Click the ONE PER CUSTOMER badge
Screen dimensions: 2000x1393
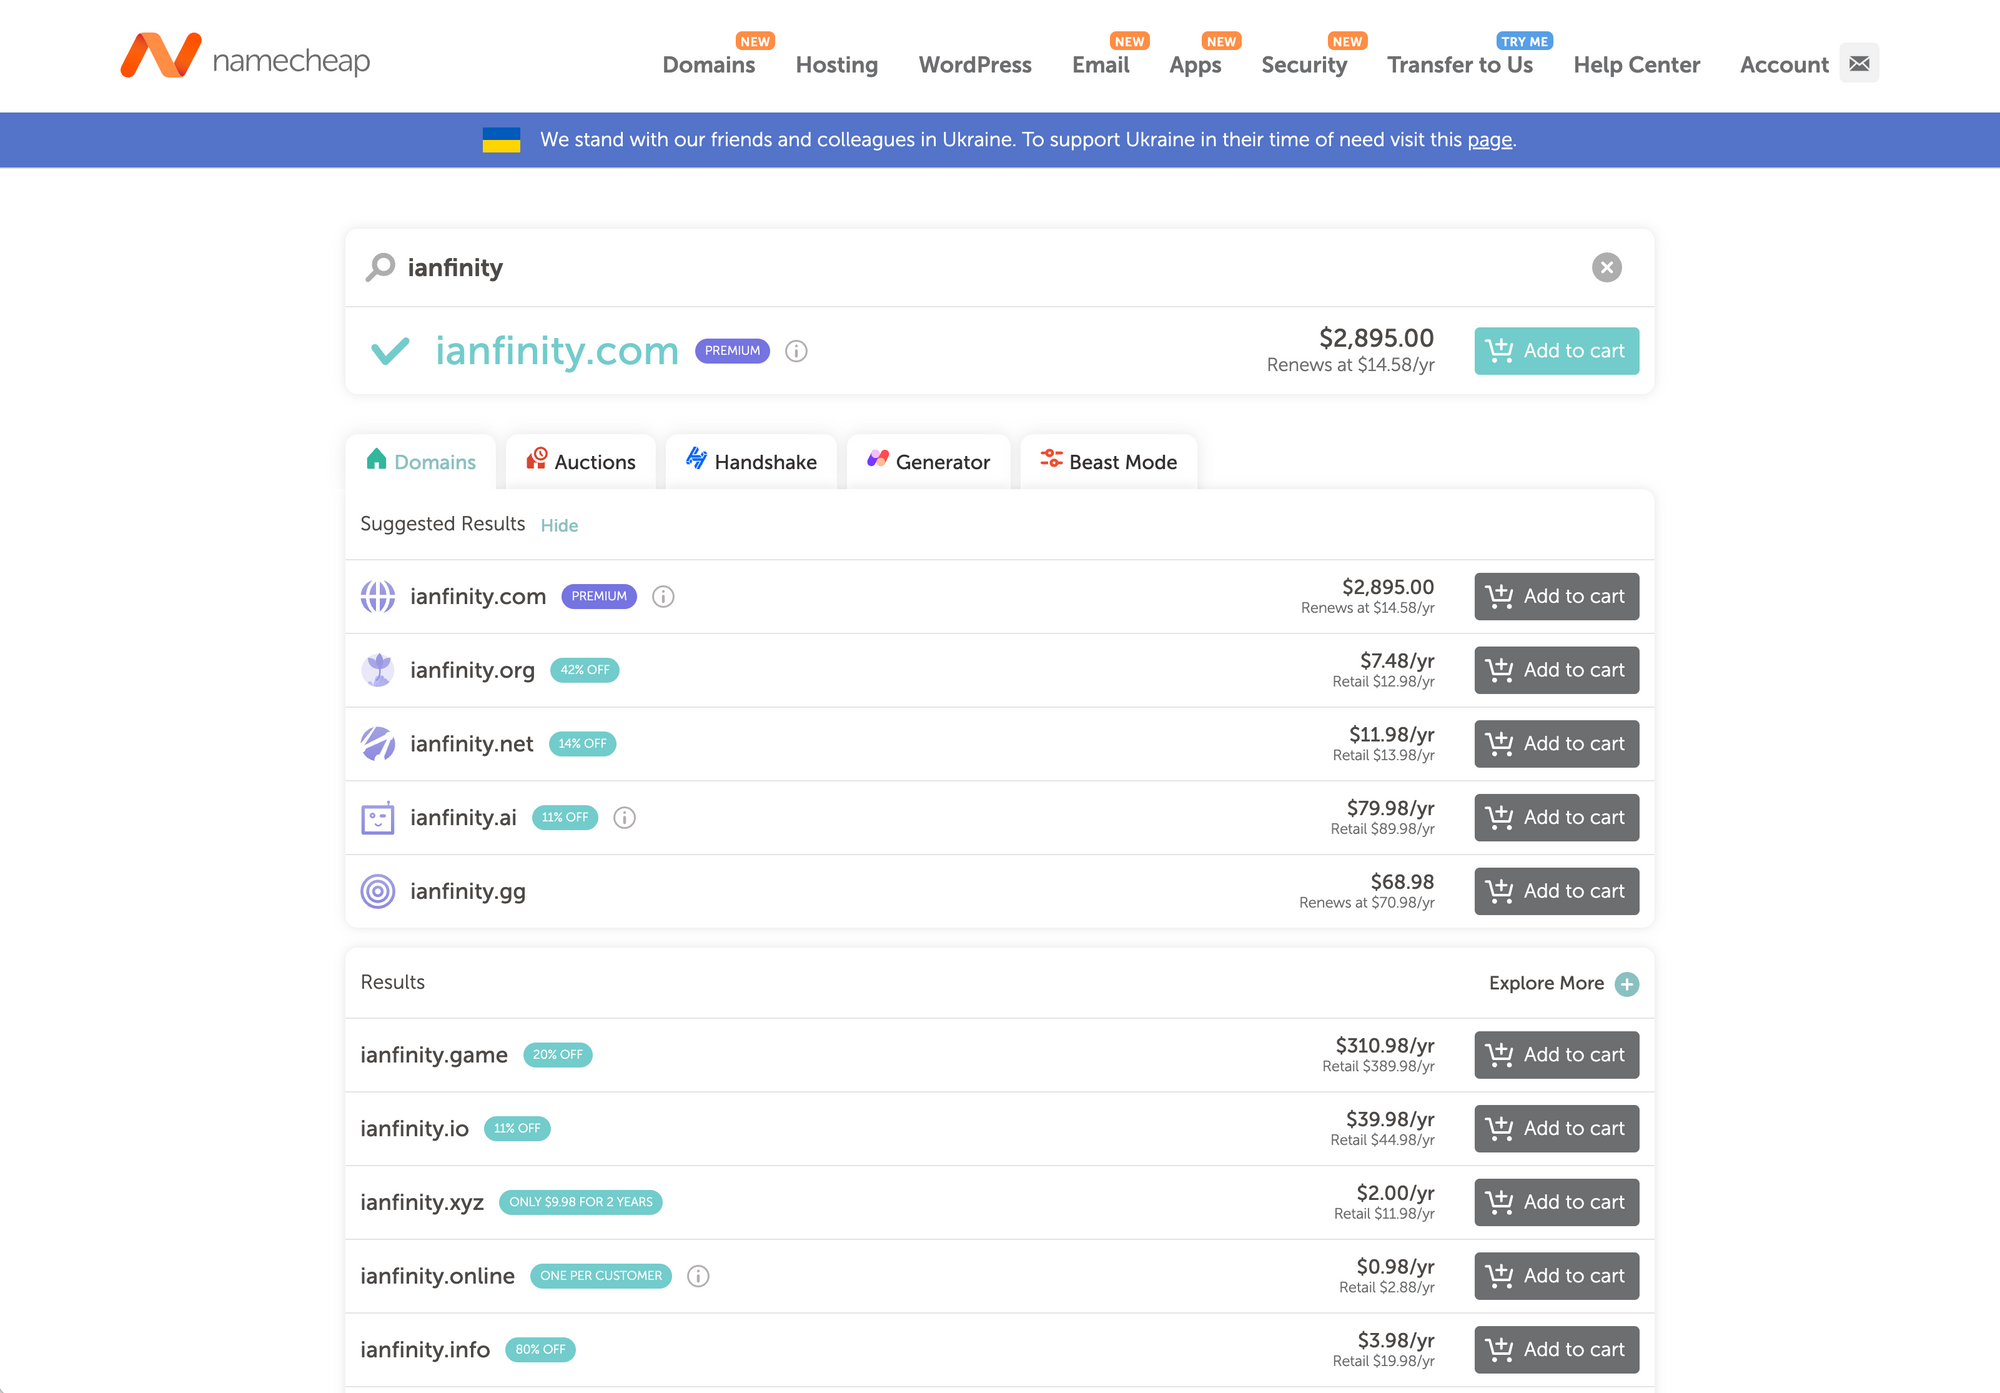click(601, 1276)
